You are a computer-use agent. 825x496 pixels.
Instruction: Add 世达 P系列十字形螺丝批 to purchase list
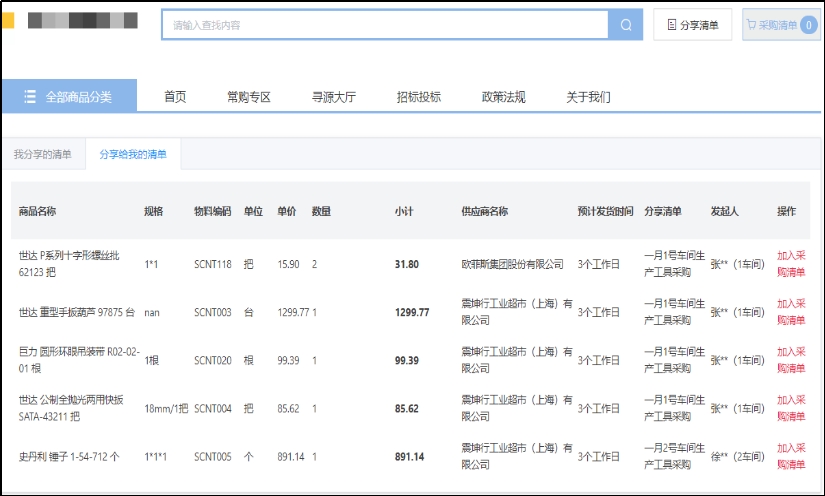click(791, 264)
